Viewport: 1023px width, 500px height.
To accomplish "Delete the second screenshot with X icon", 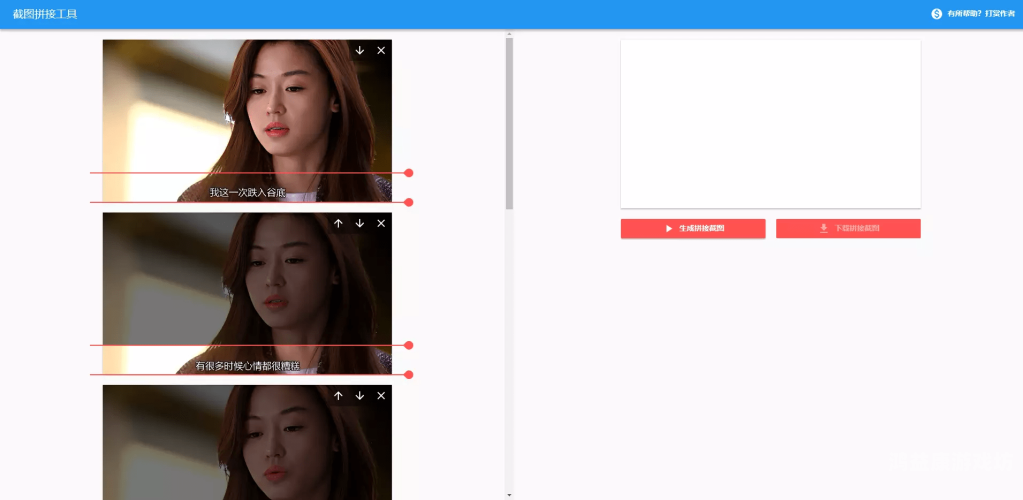I will click(381, 224).
